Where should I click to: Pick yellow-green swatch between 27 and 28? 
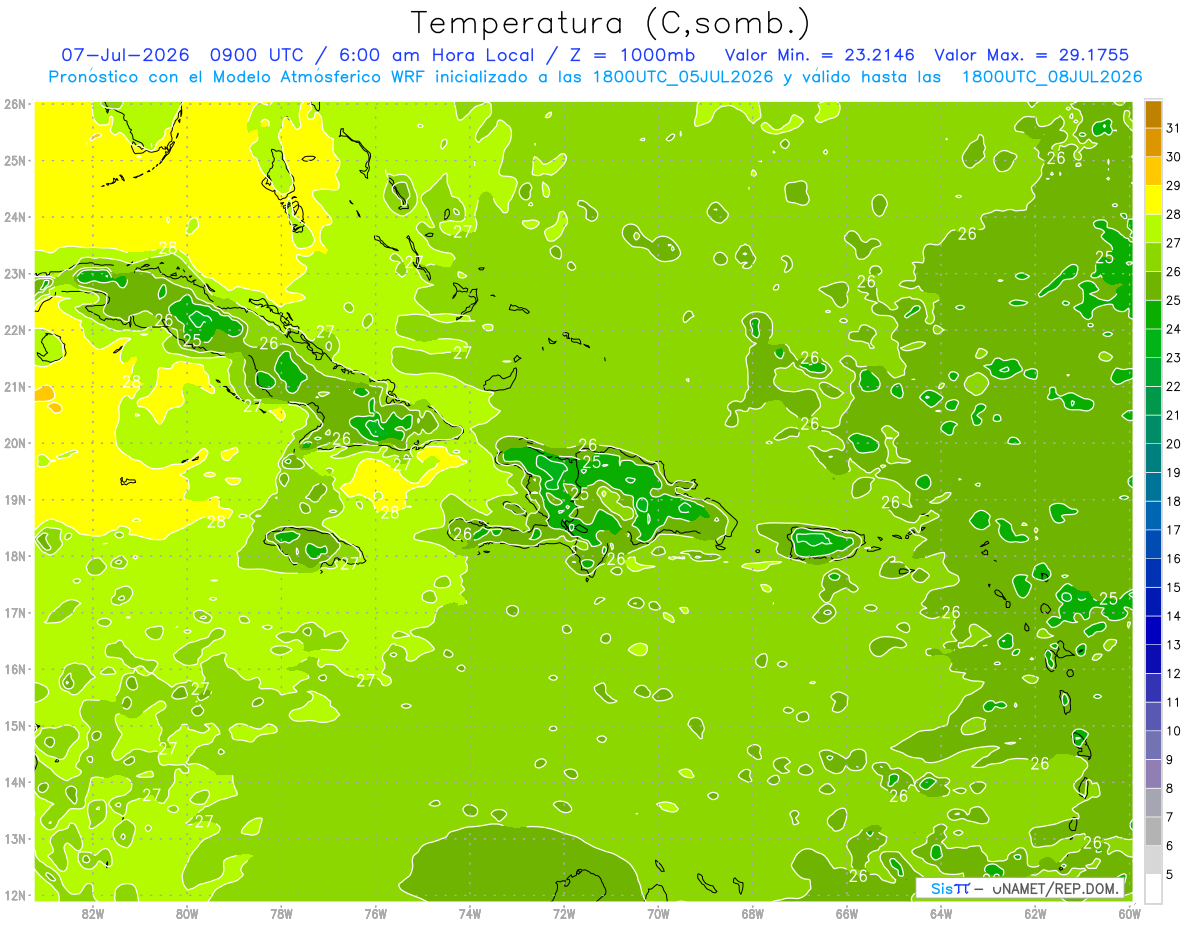pyautogui.click(x=1153, y=229)
